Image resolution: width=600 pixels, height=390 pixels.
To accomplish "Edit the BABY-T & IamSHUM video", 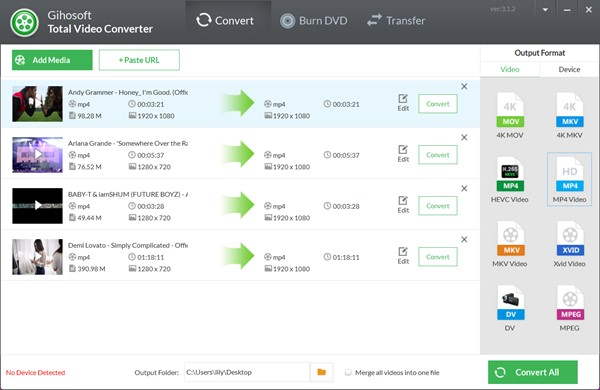I will (403, 205).
